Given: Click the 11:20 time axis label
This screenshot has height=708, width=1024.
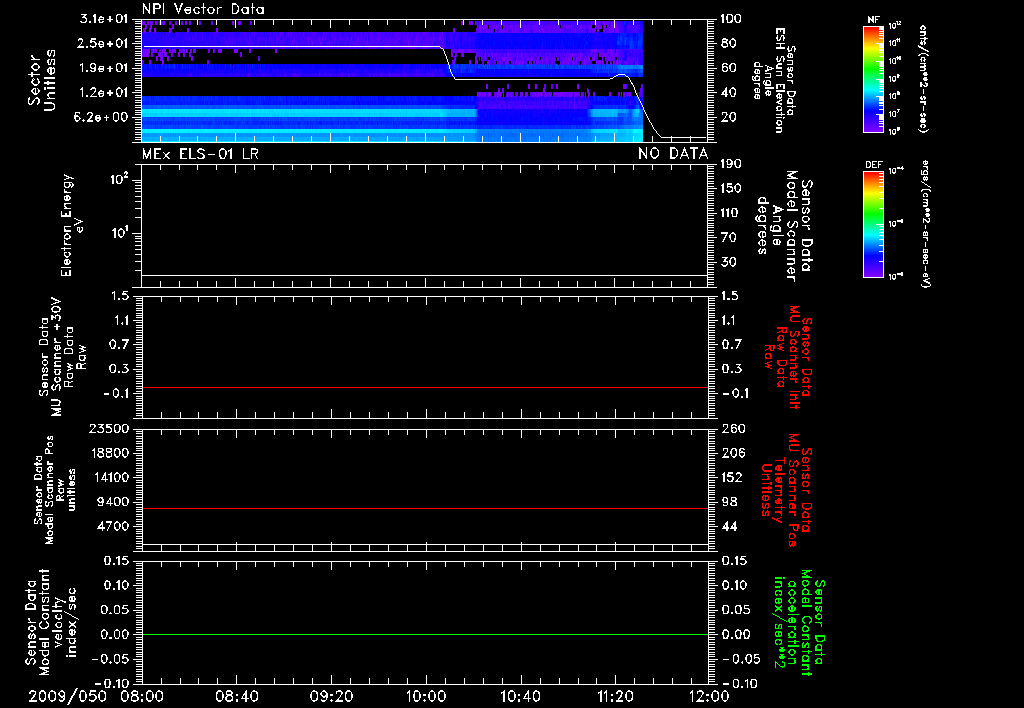Looking at the screenshot, I should tap(615, 696).
